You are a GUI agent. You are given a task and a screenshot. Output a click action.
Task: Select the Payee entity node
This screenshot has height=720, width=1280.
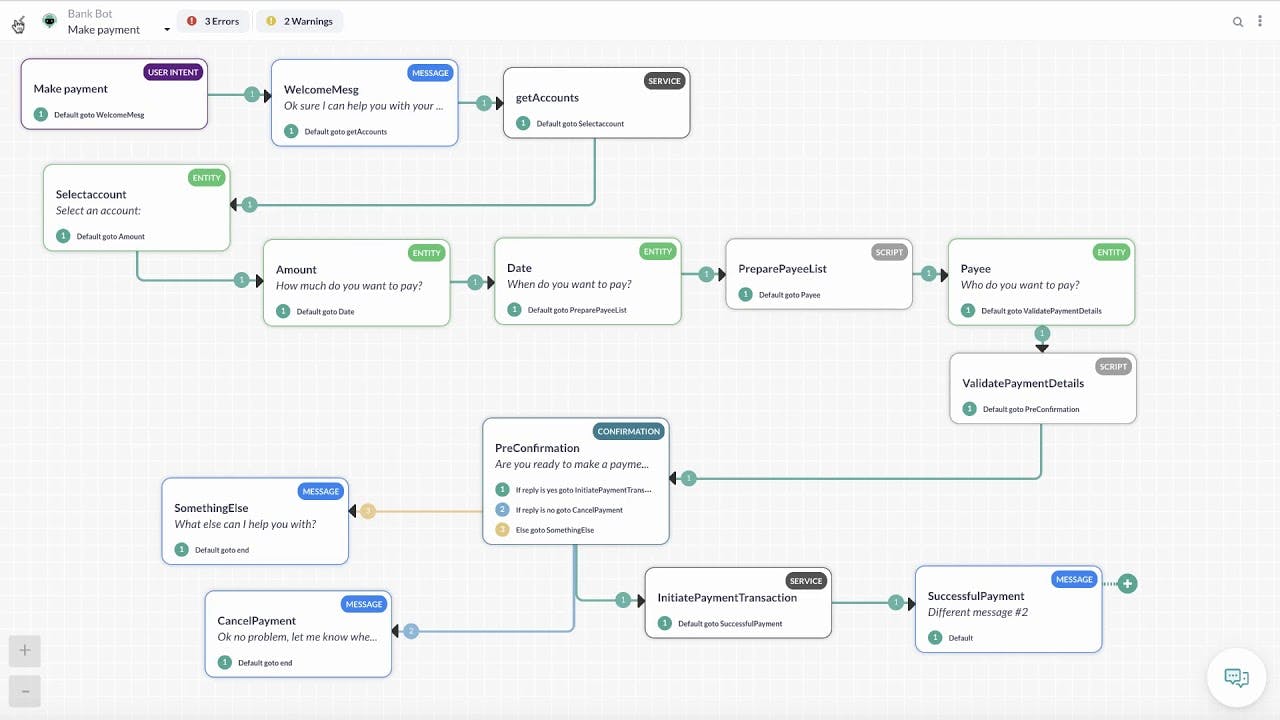(x=1041, y=282)
